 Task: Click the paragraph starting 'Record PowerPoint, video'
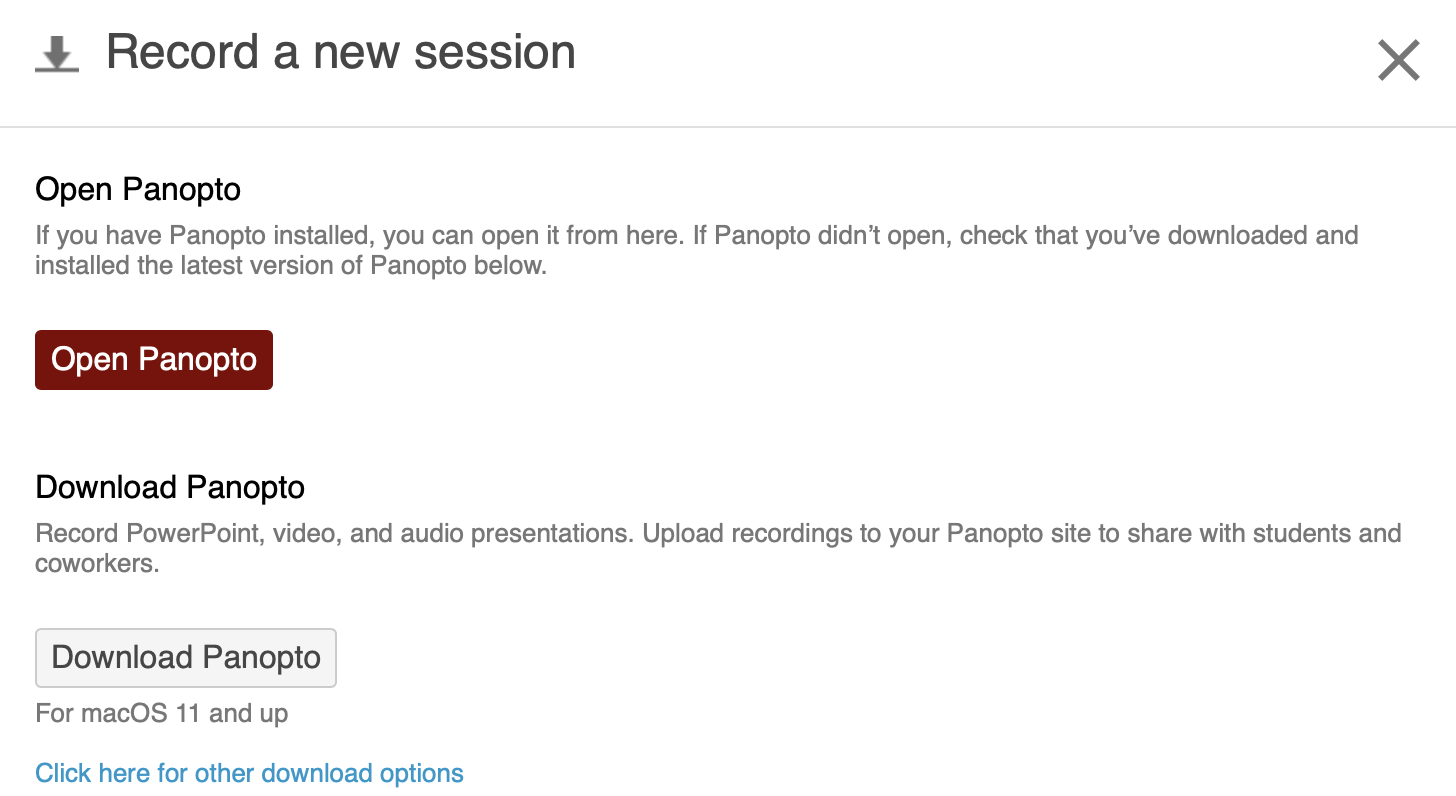(718, 548)
